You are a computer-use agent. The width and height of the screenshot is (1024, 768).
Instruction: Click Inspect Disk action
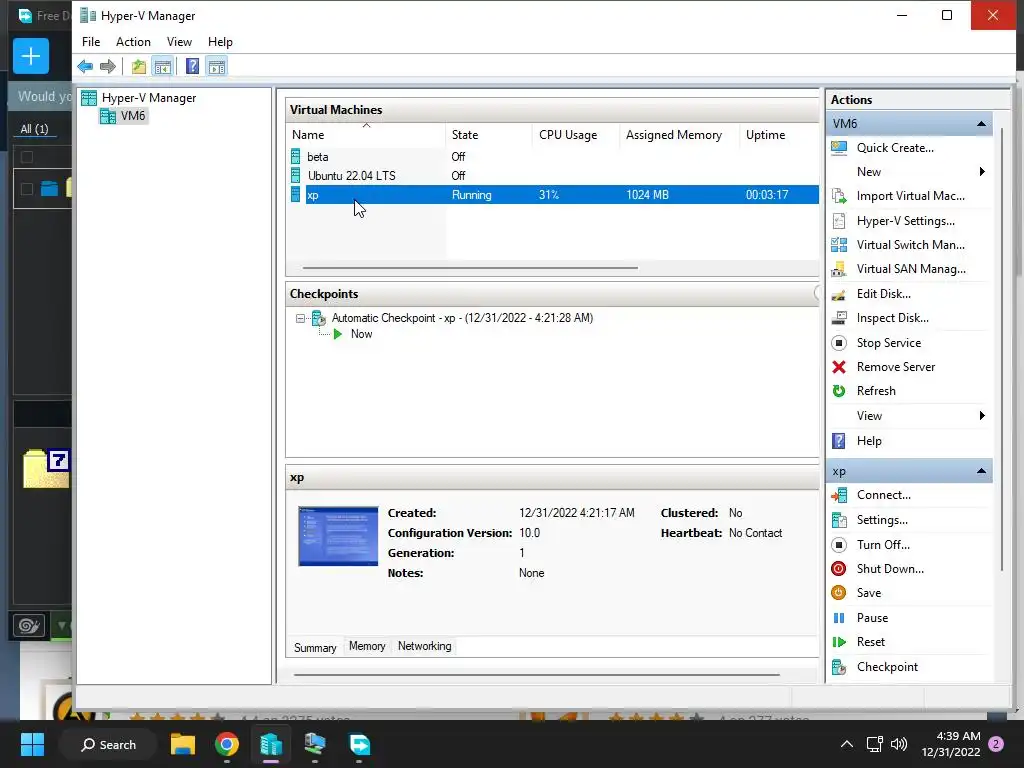coord(892,318)
